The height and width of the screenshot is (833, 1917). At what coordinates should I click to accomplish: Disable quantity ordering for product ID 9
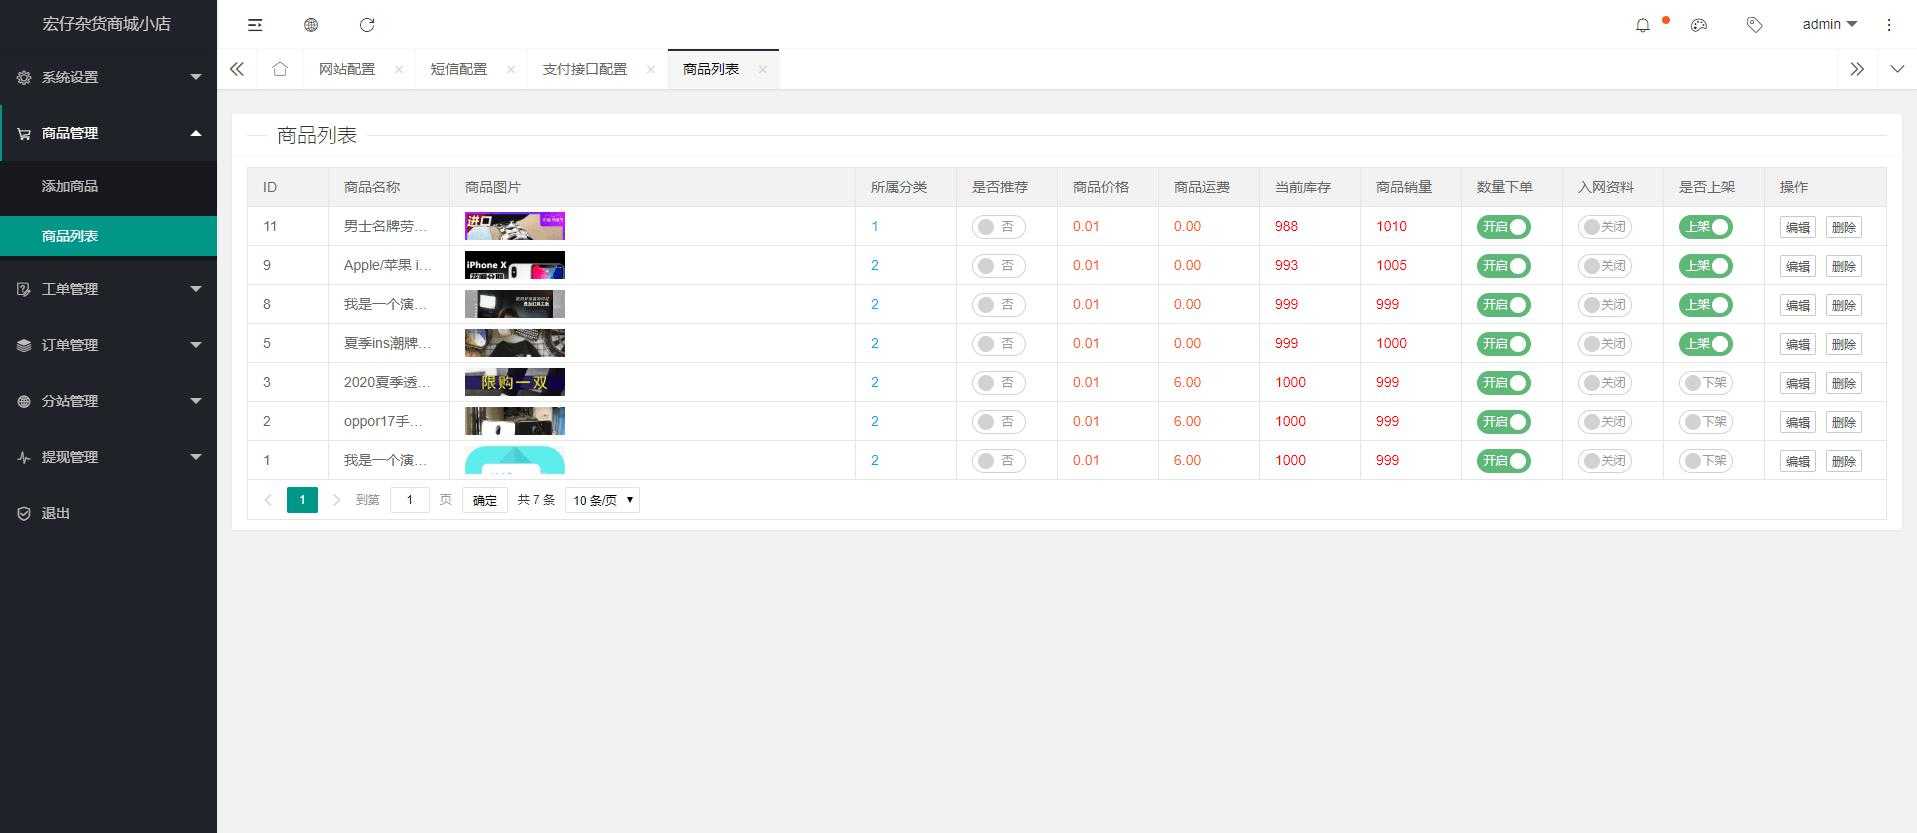pyautogui.click(x=1503, y=266)
